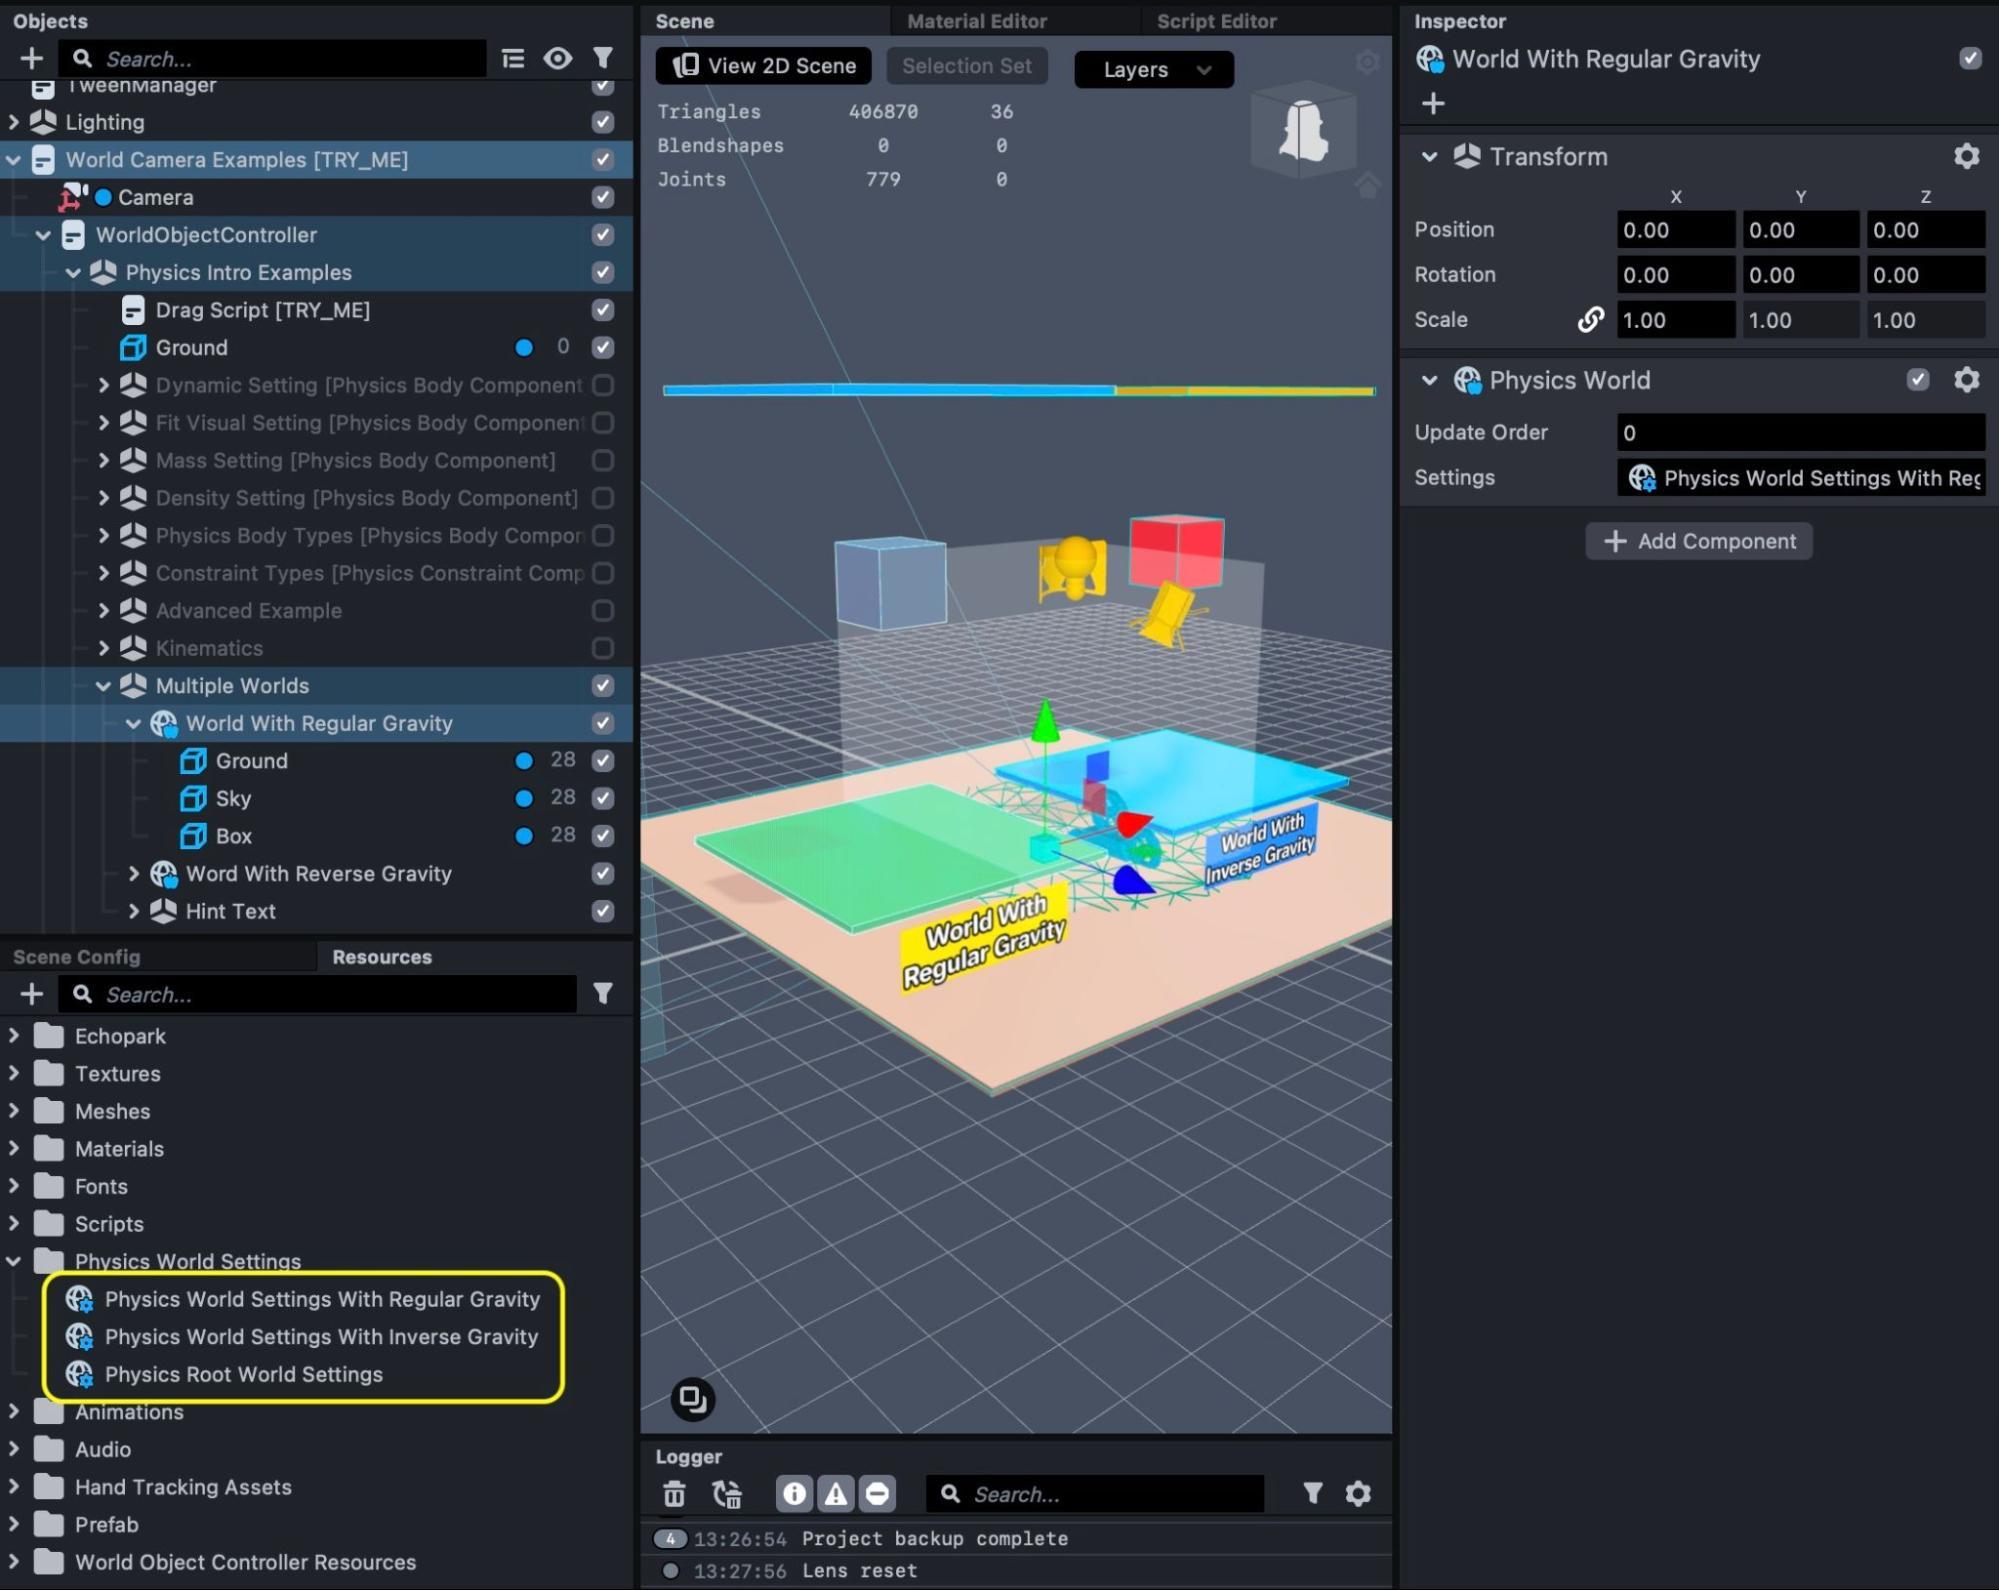The width and height of the screenshot is (1999, 1590).
Task: Toggle the Logger warning filter icon
Action: click(835, 1493)
